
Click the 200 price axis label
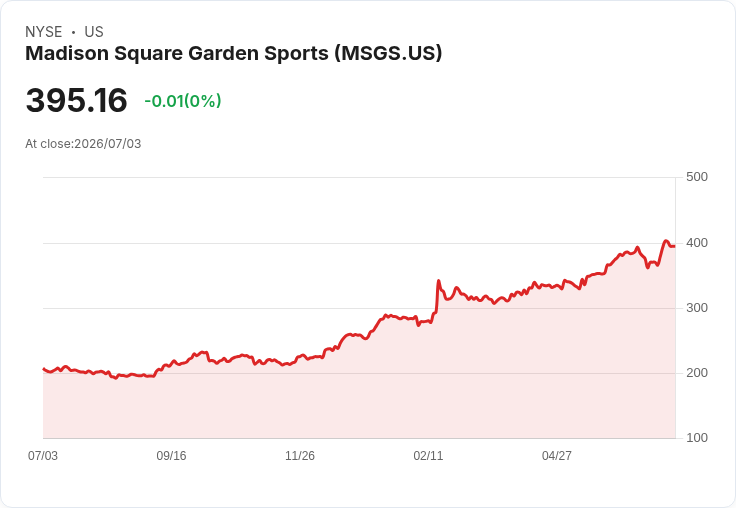pos(697,373)
